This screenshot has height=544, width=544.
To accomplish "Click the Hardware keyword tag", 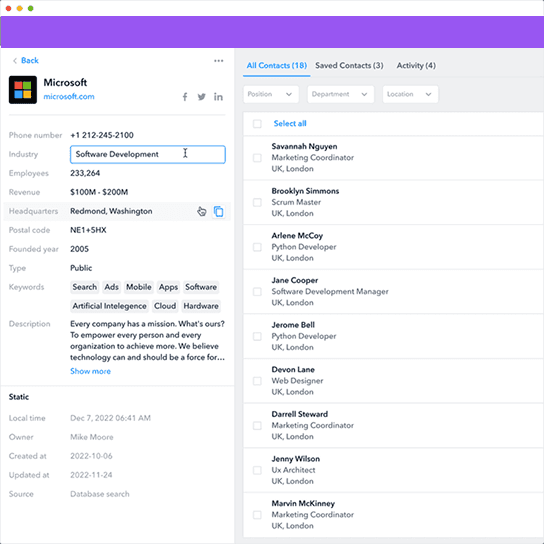I will coord(201,306).
